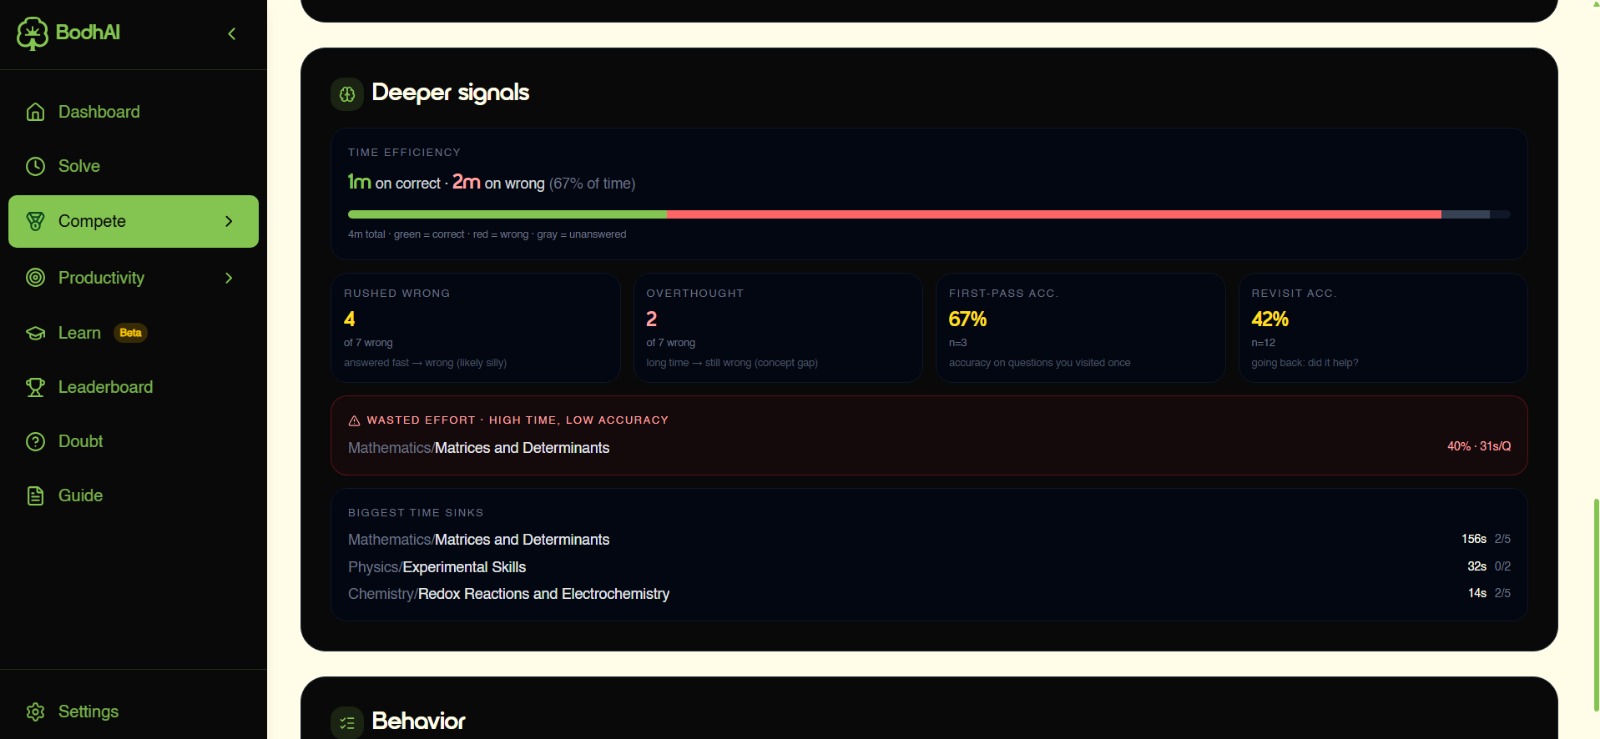
Task: Open the Dashboard menu item
Action: [x=133, y=112]
